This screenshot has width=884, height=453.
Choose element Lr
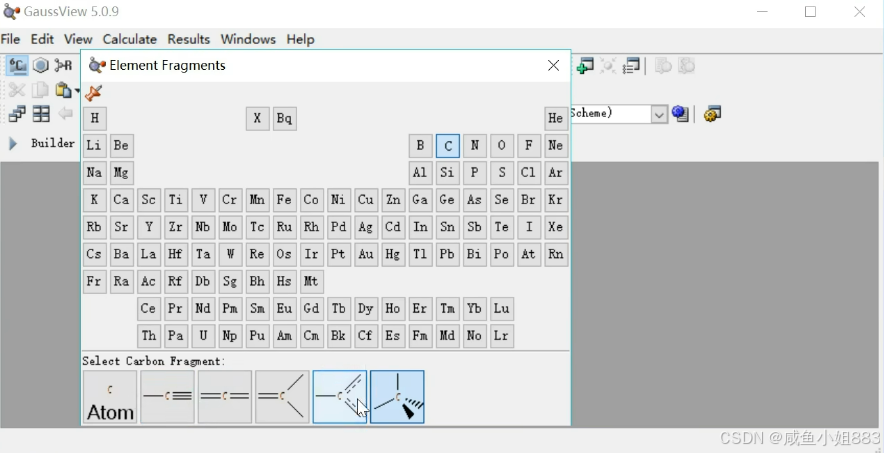502,336
